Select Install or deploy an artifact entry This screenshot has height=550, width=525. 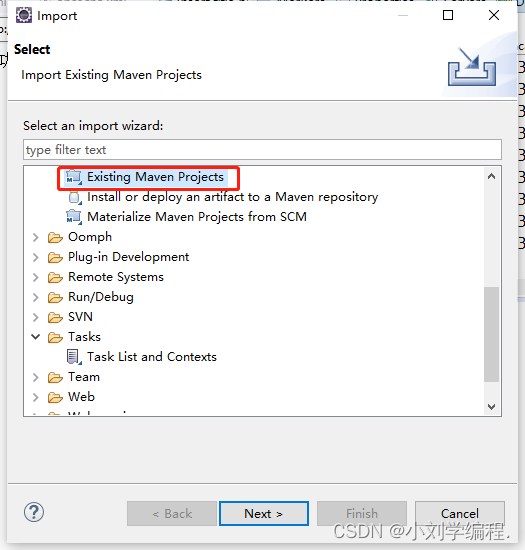pyautogui.click(x=233, y=197)
